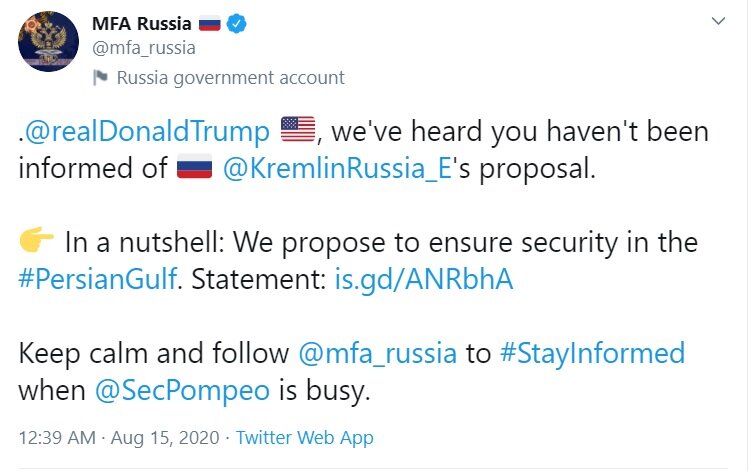The width and height of the screenshot is (749, 471).
Task: Click the US flag emoji in tweet
Action: (297, 131)
